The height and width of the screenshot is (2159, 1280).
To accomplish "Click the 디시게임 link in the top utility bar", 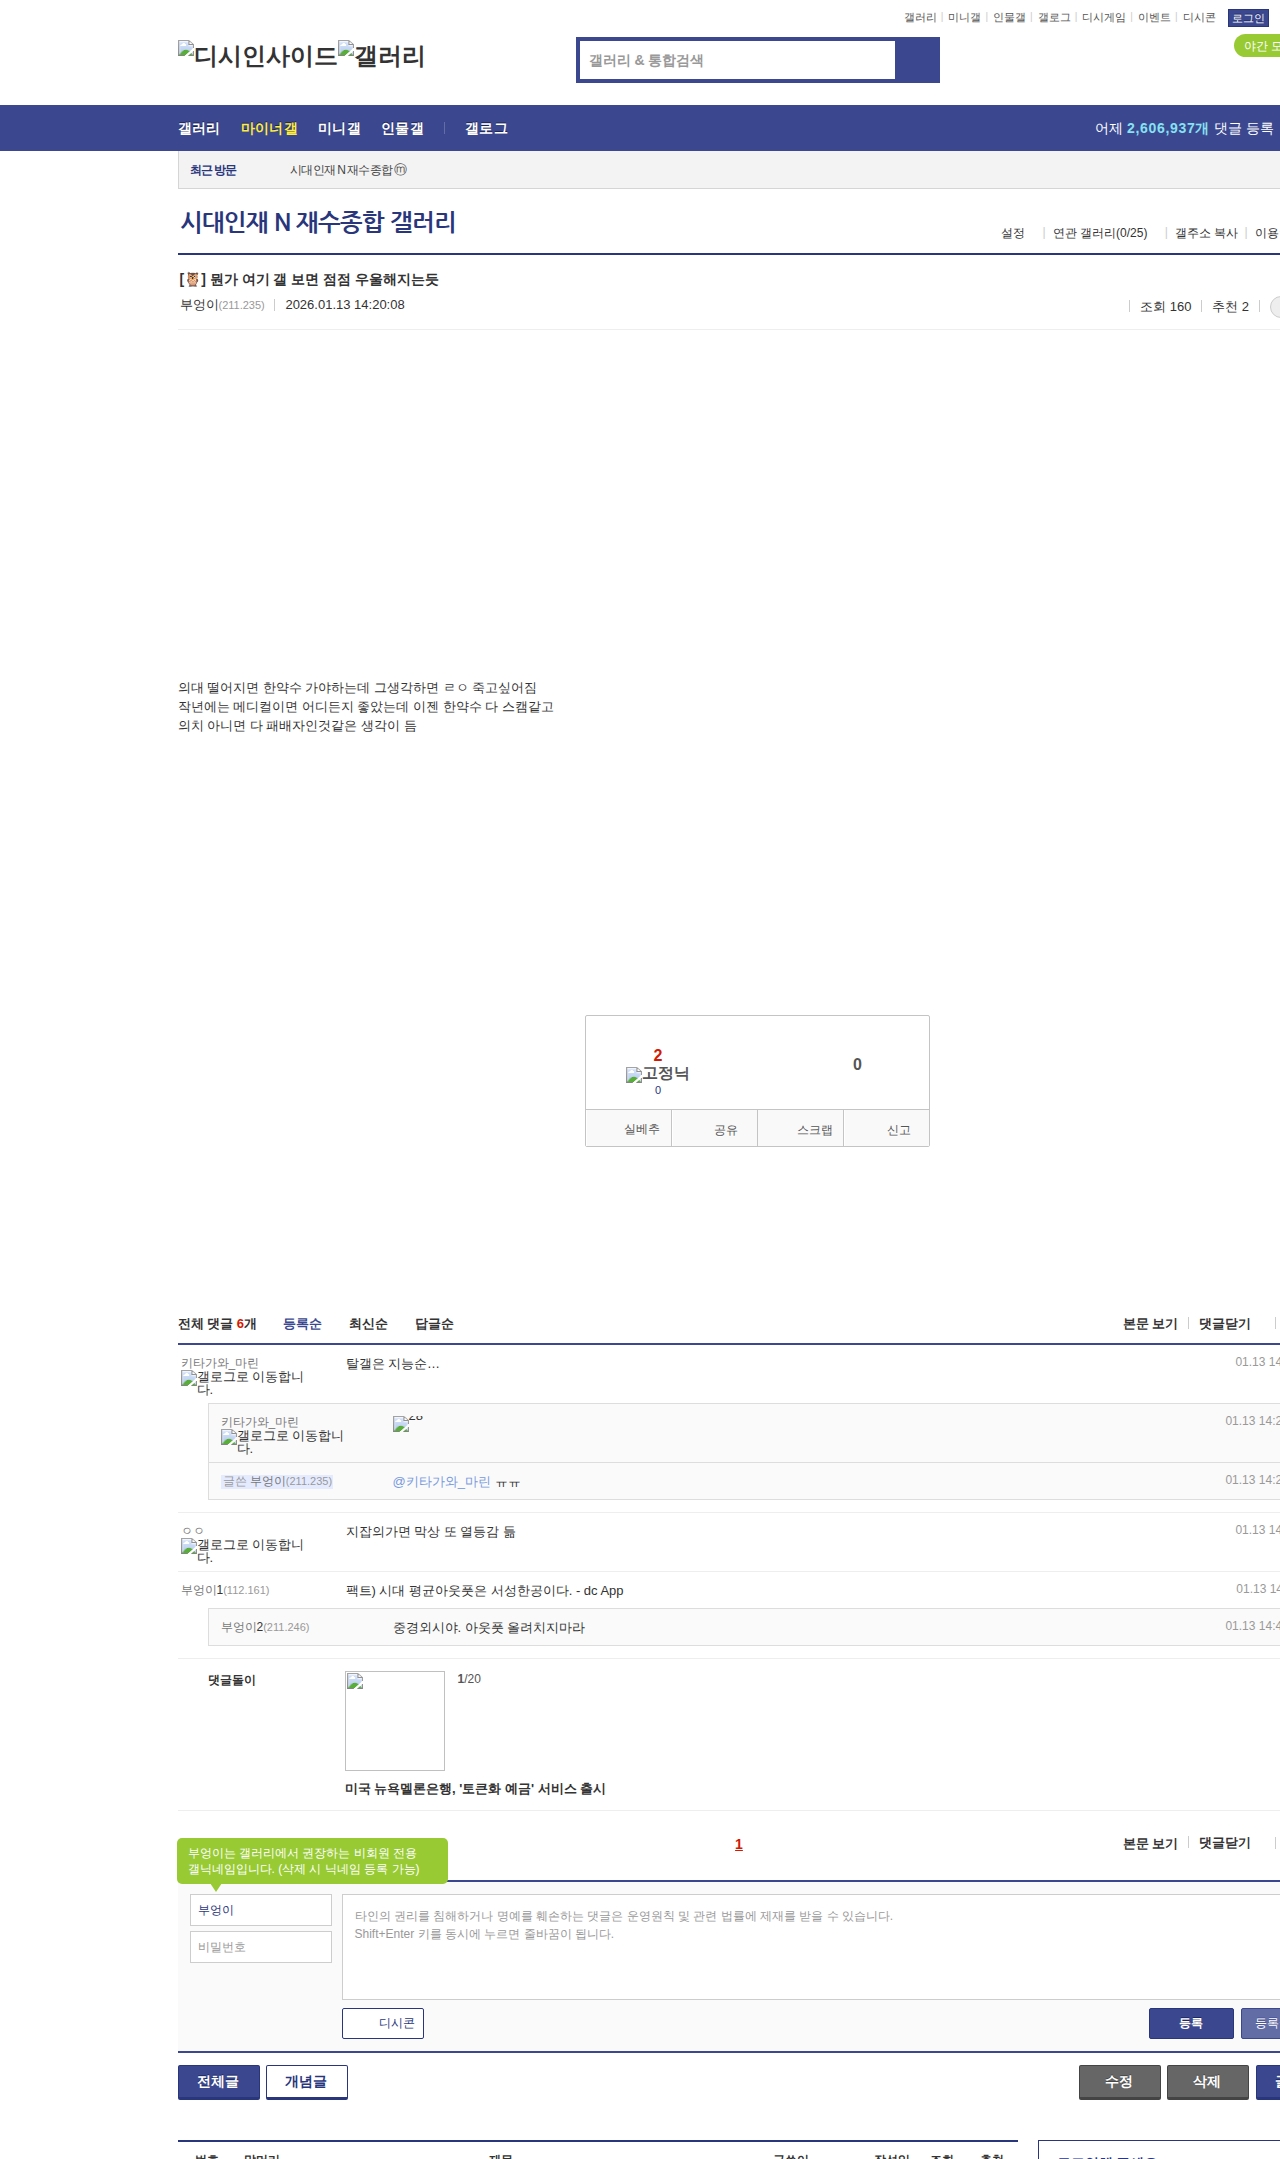I will tap(1103, 18).
